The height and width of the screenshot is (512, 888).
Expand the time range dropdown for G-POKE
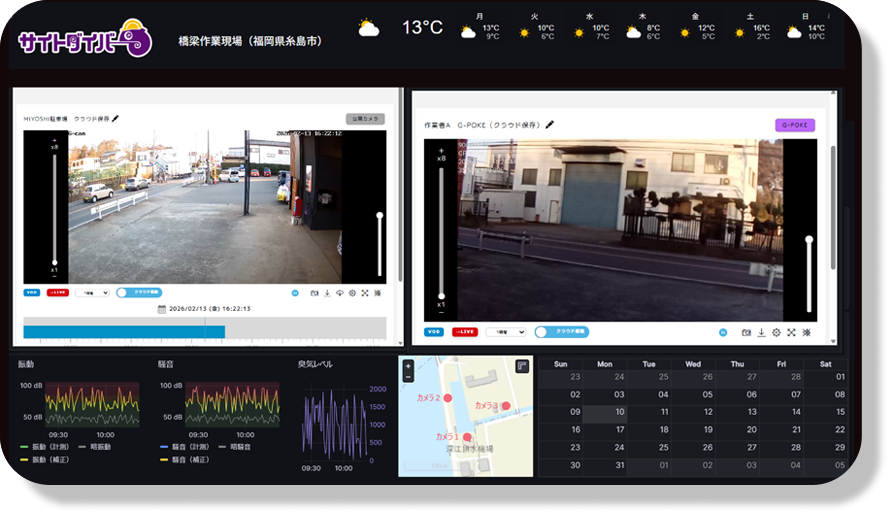pyautogui.click(x=505, y=332)
